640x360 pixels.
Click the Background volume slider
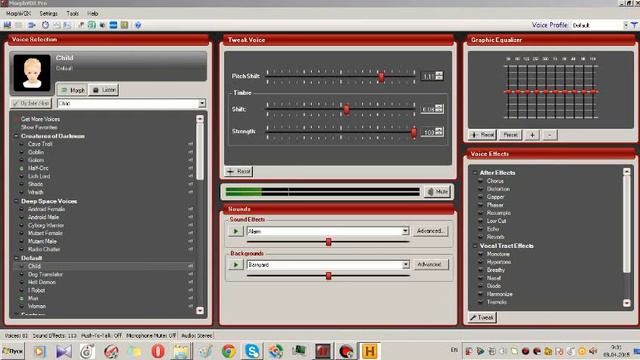click(328, 276)
